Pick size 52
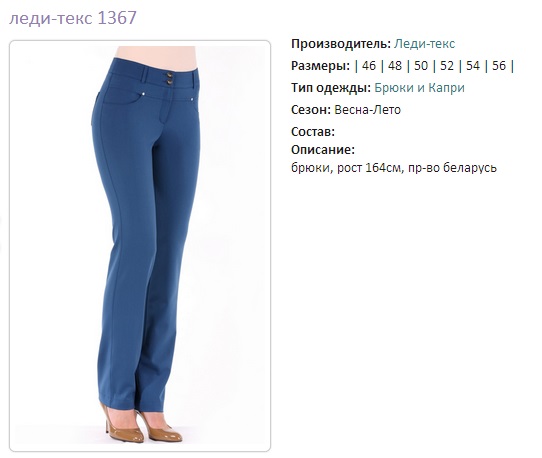 tap(447, 66)
